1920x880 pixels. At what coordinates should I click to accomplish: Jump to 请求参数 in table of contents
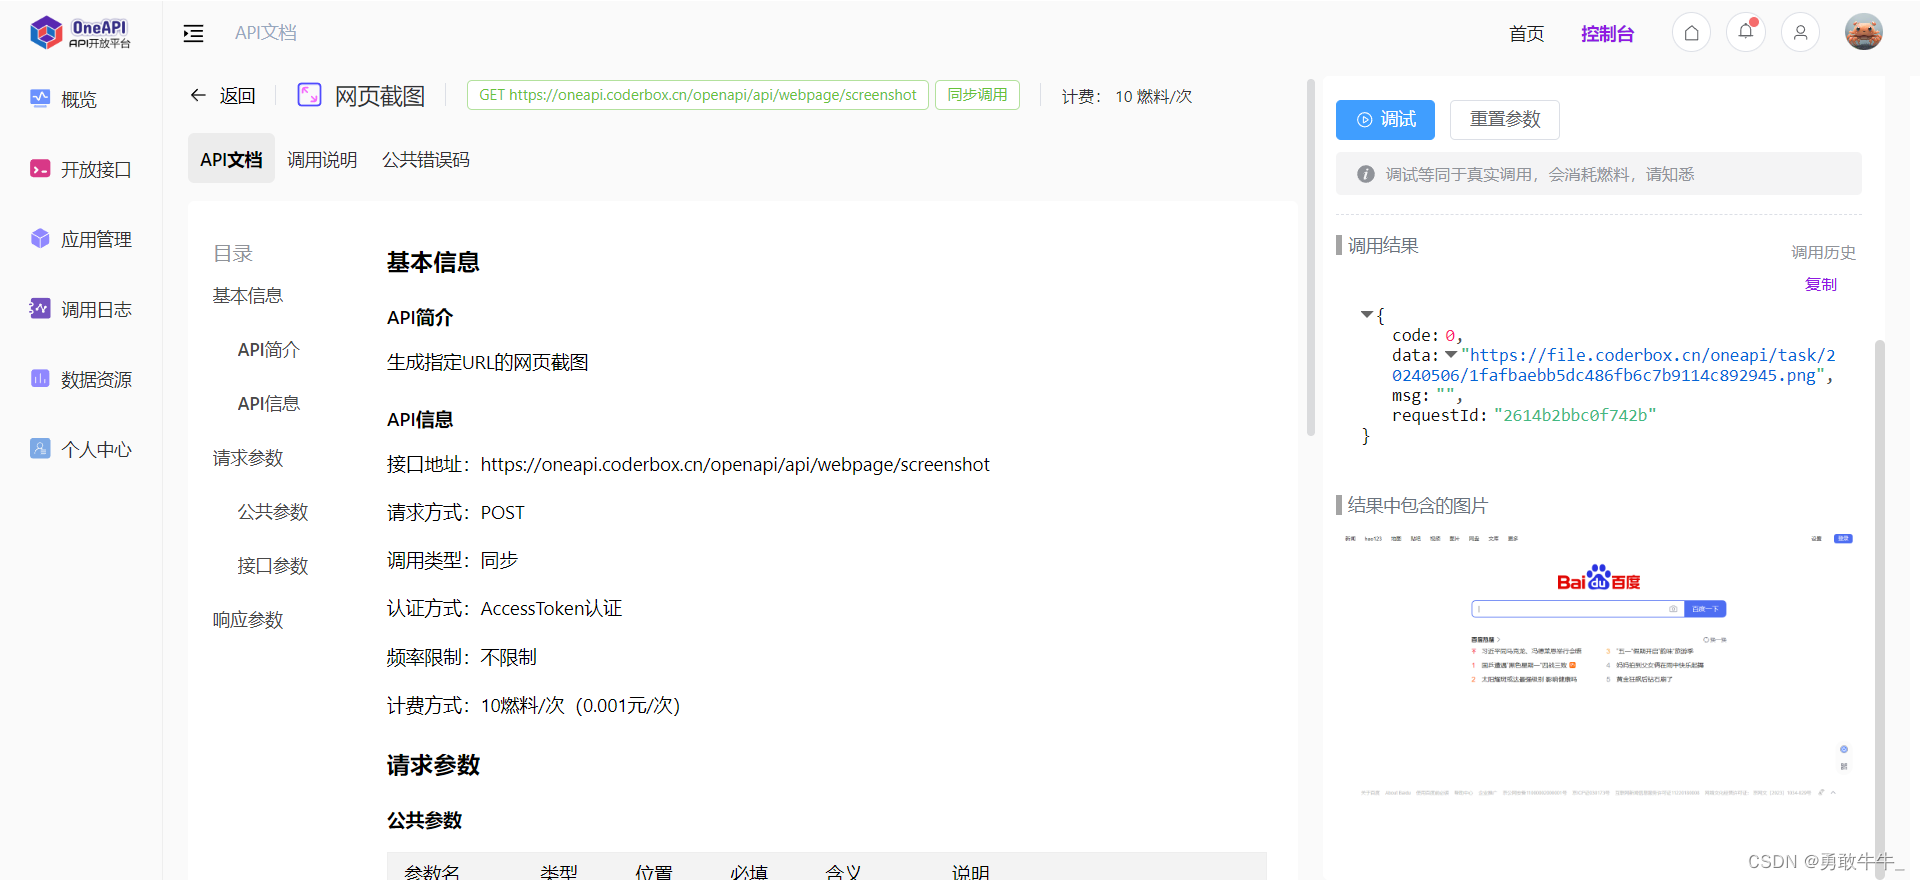click(x=248, y=458)
